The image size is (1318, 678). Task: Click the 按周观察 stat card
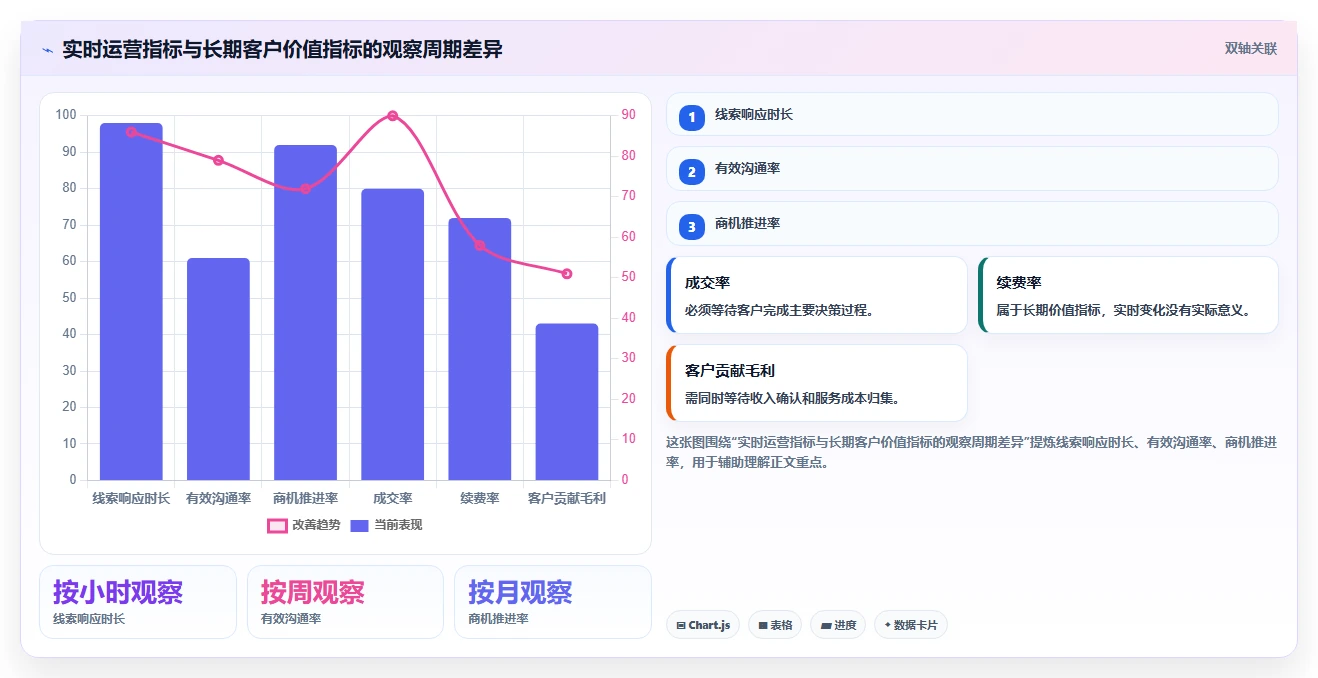click(345, 602)
